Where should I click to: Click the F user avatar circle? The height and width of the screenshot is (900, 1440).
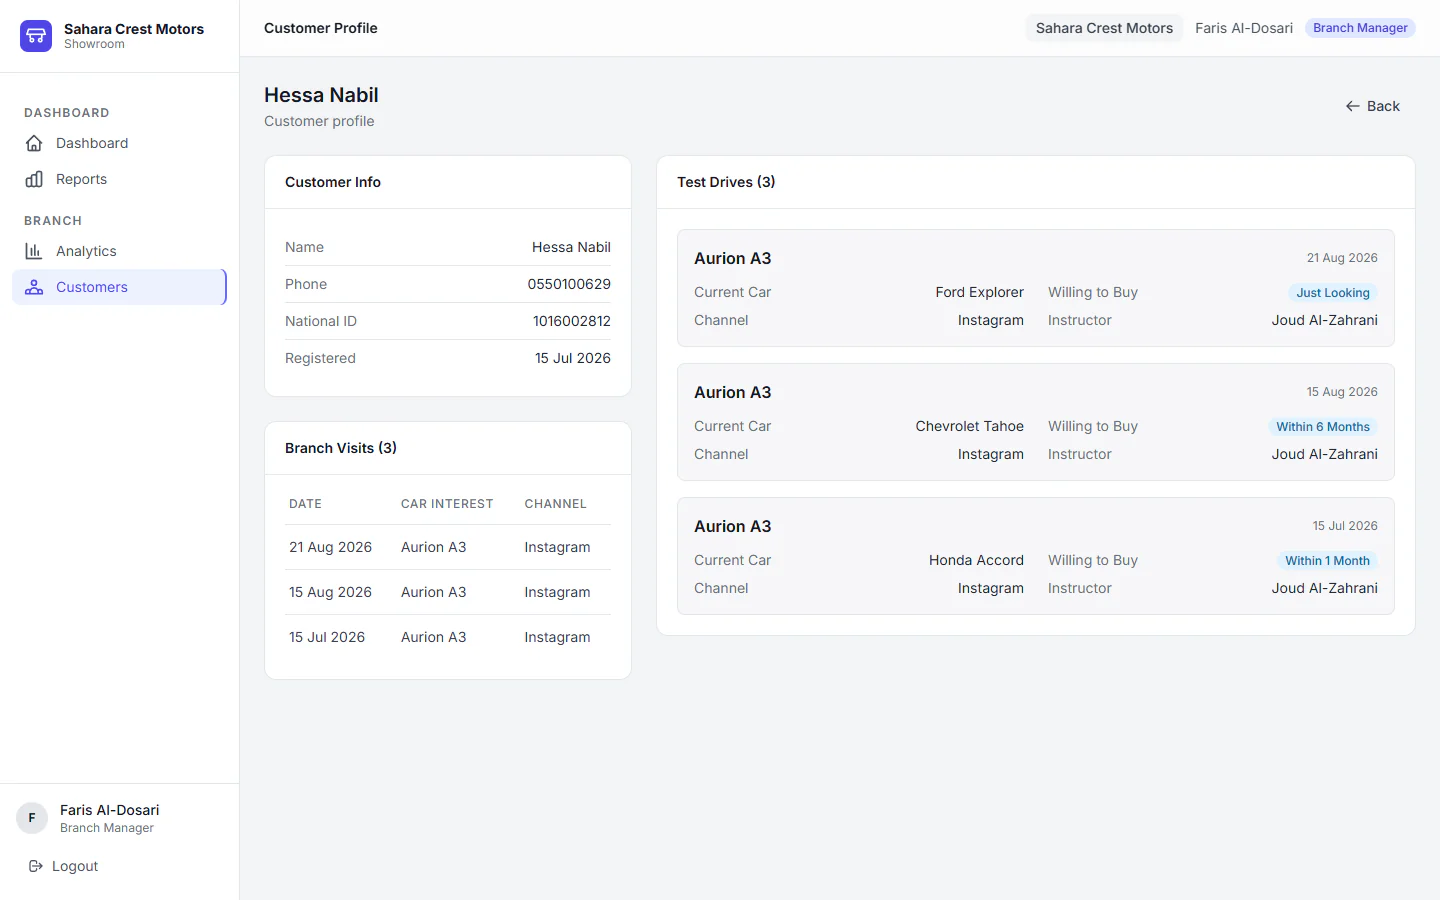32,818
